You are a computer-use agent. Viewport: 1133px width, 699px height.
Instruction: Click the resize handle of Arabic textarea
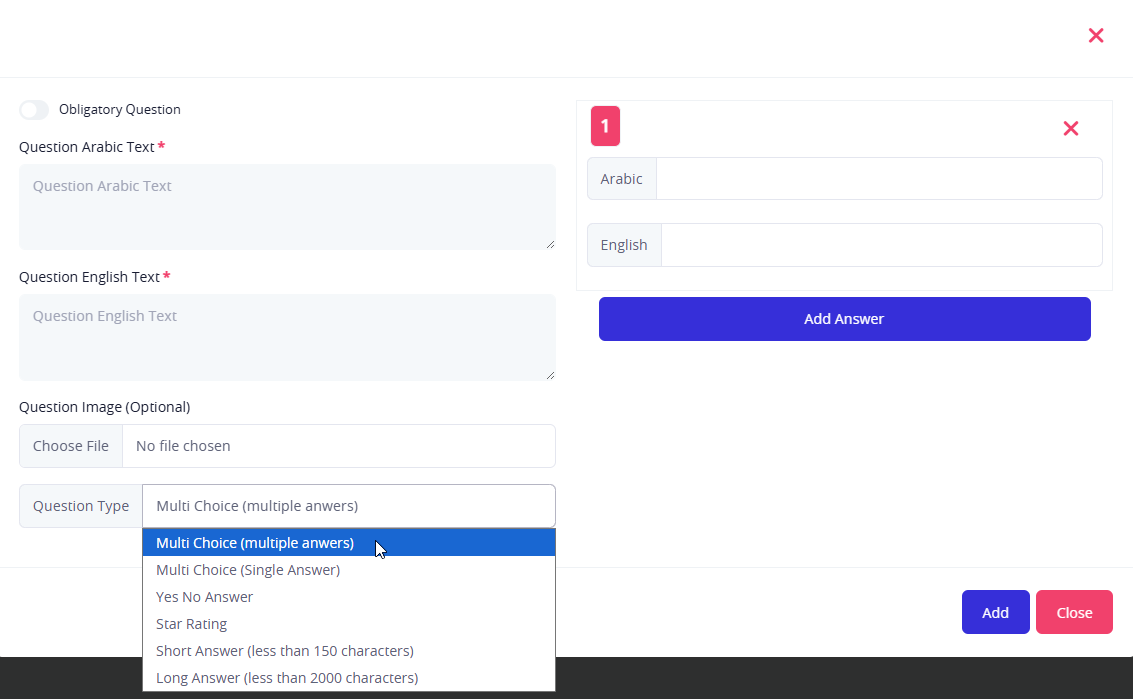(x=550, y=244)
